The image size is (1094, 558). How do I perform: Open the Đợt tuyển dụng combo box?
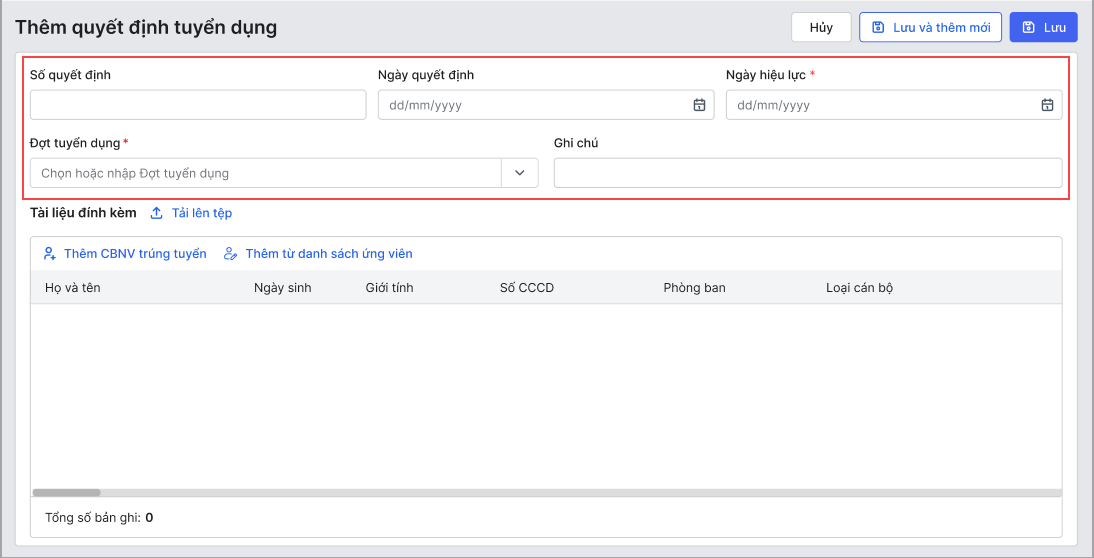point(266,173)
